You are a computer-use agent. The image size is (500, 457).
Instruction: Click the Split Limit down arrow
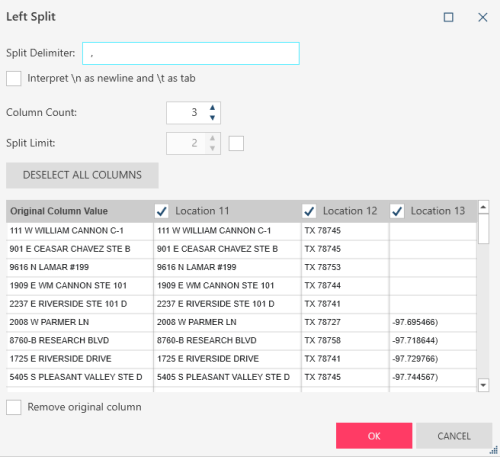coord(212,148)
